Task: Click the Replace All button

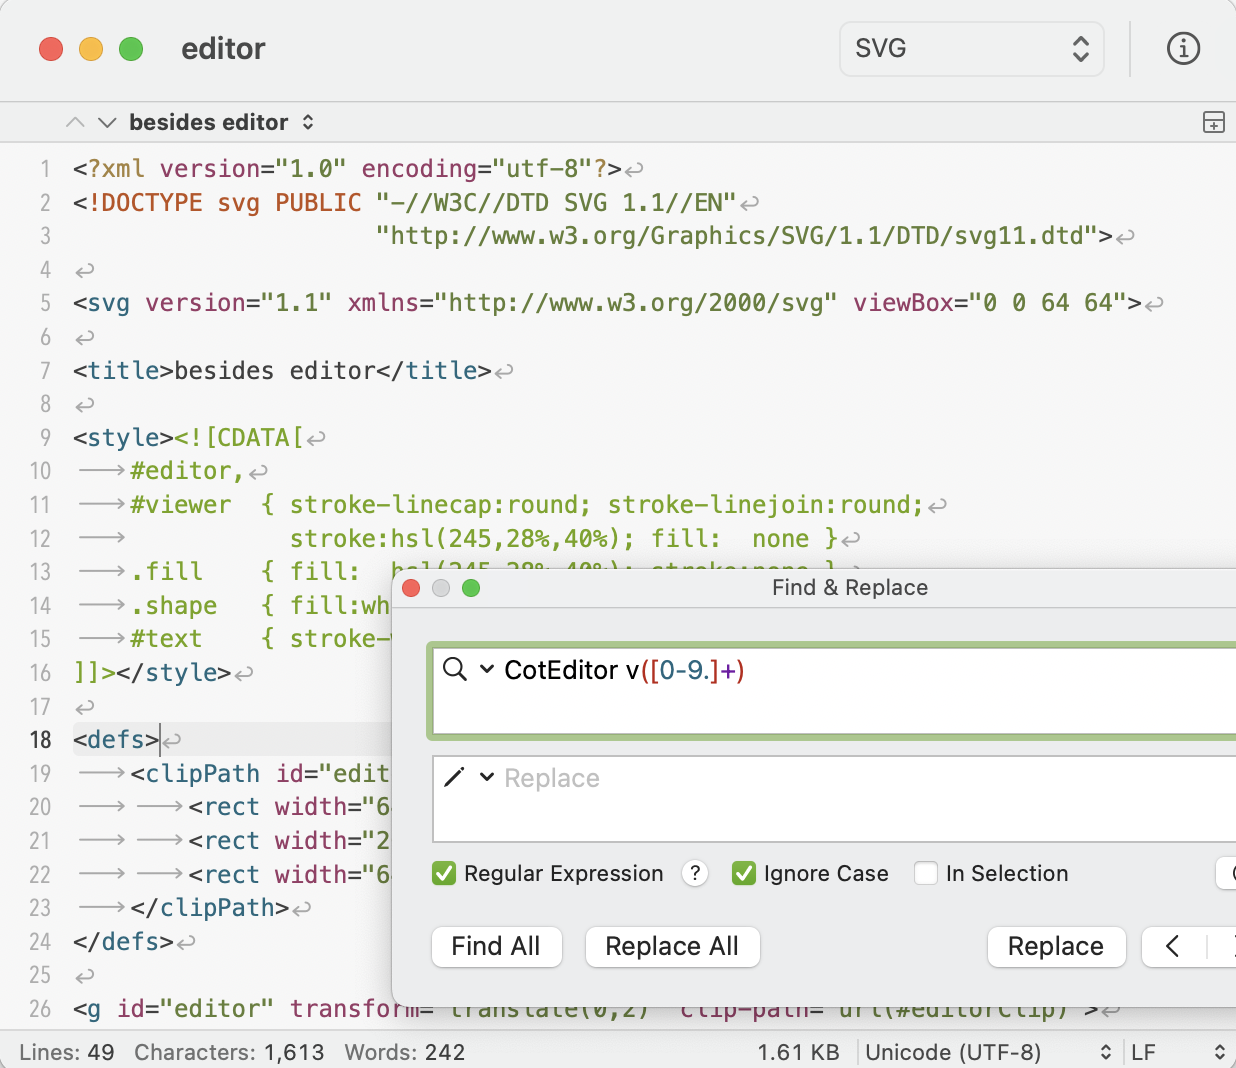Action: coord(672,946)
